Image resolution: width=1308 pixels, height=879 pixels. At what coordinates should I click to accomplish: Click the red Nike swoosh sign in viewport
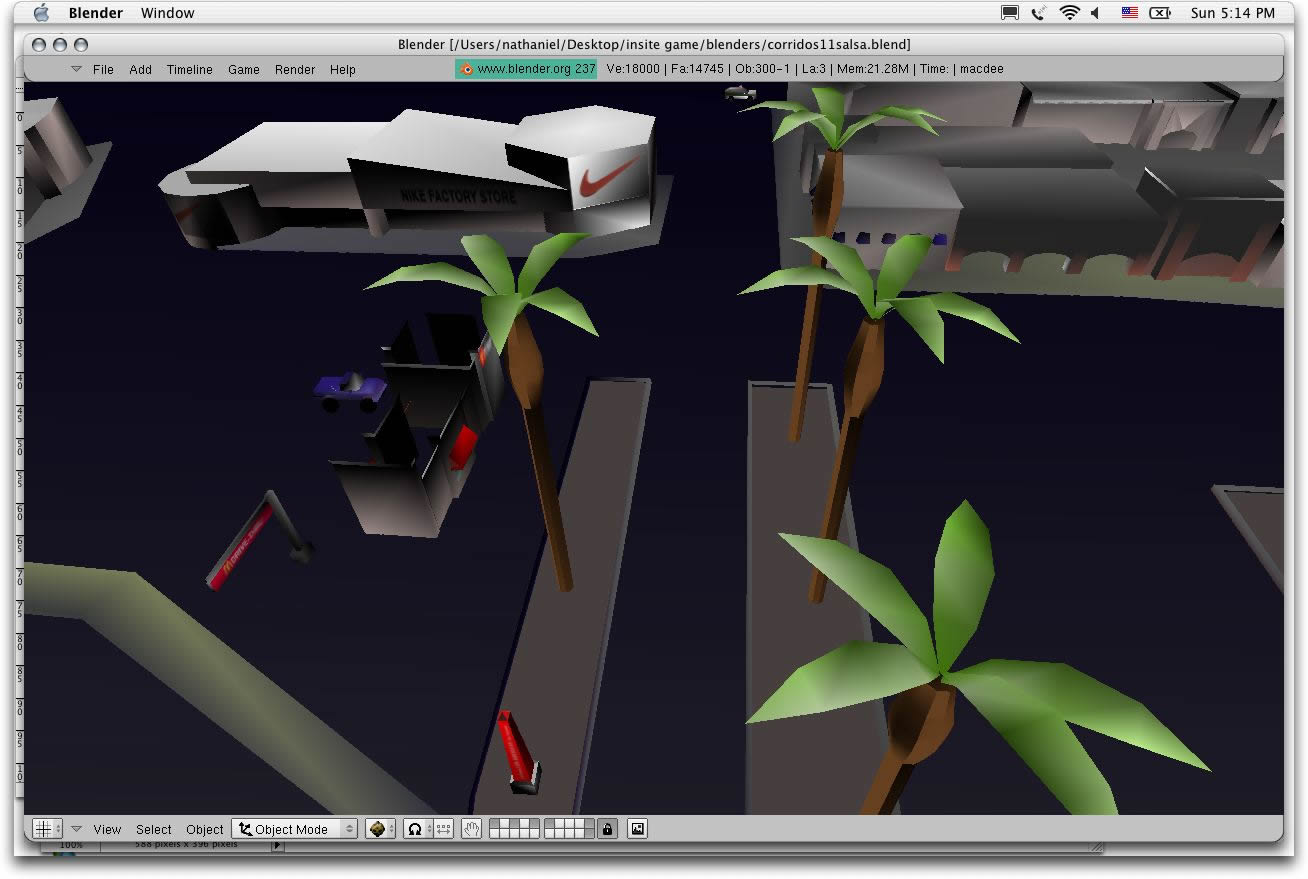coord(608,177)
